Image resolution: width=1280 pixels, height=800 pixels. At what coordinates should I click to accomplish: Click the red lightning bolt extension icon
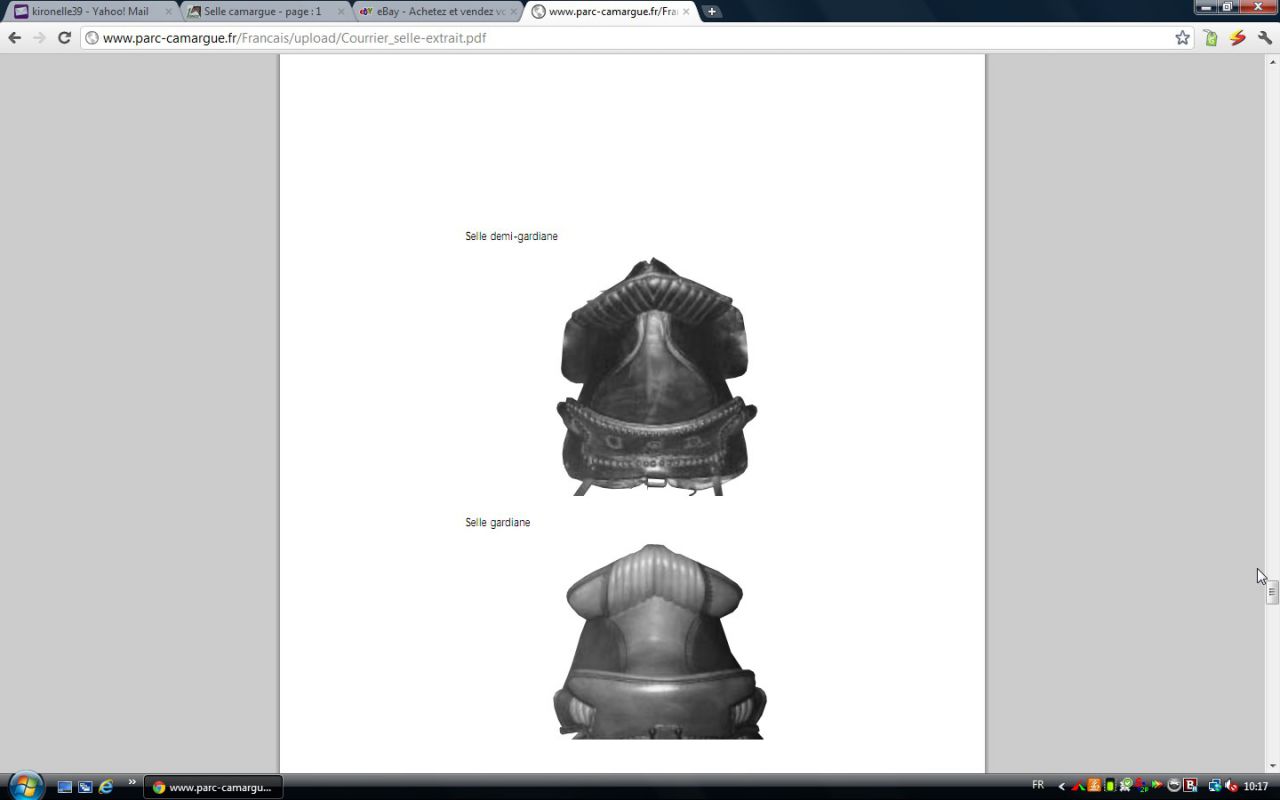point(1238,38)
